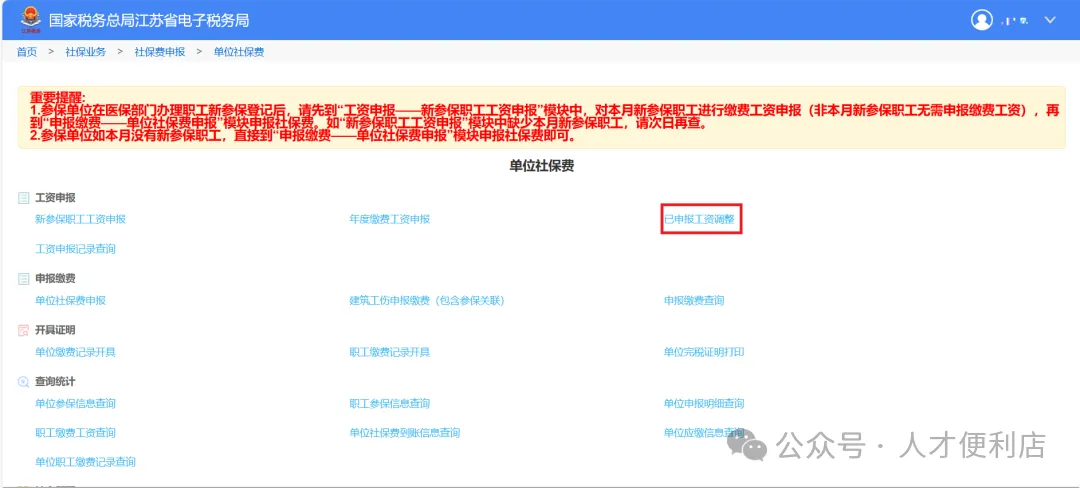Open 新参保职工工资申报 link
The width and height of the screenshot is (1080, 488).
(x=81, y=220)
